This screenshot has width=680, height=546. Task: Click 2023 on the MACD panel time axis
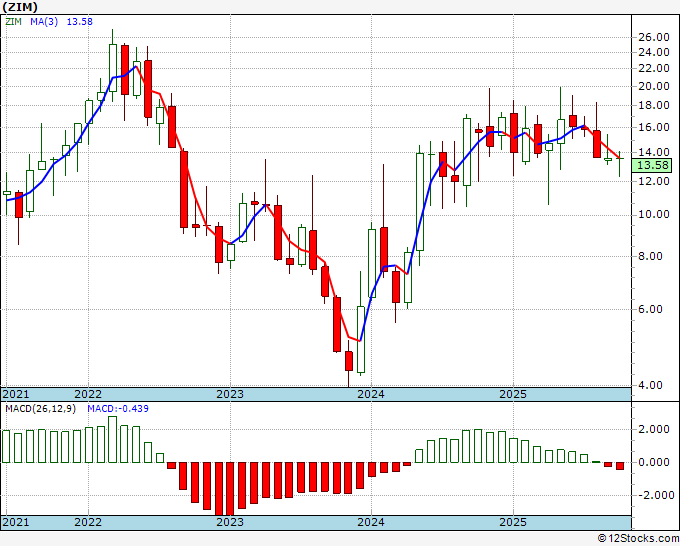(230, 522)
